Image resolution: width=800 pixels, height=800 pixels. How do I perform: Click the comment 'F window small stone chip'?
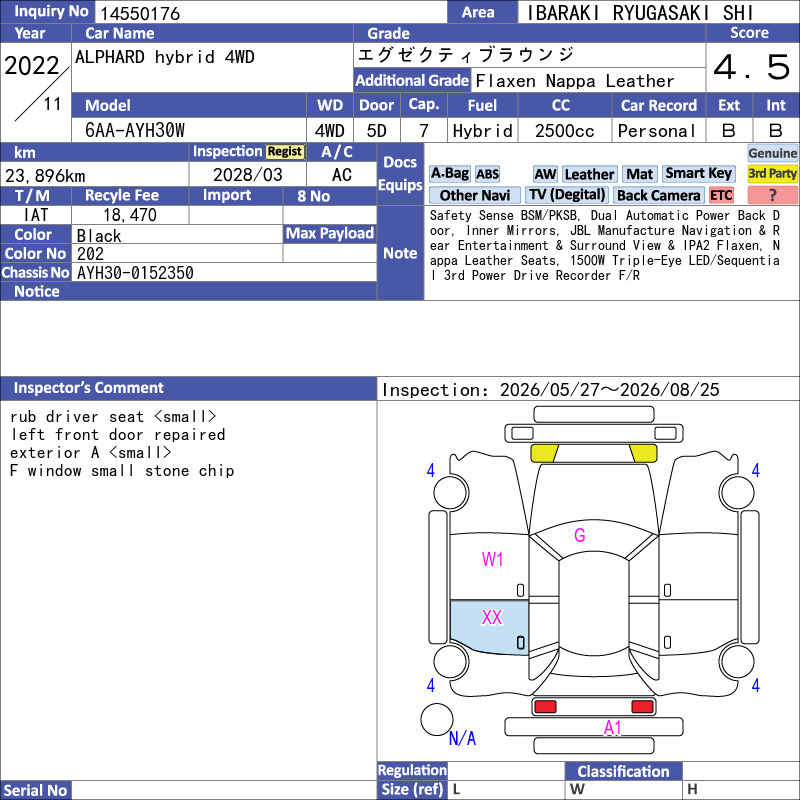coord(122,470)
